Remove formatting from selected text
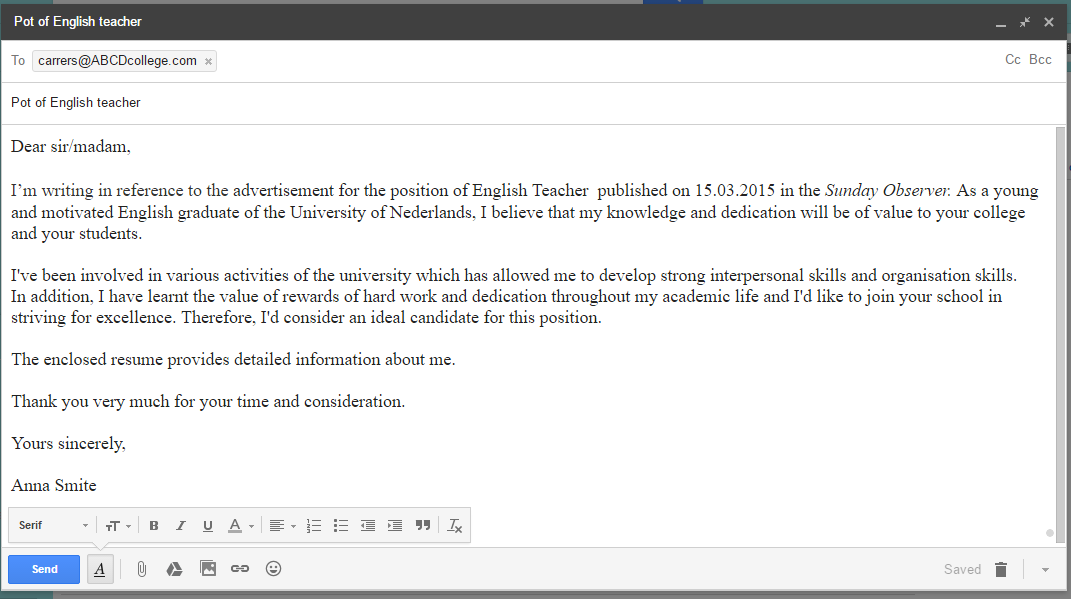Viewport: 1071px width, 599px height. click(455, 525)
